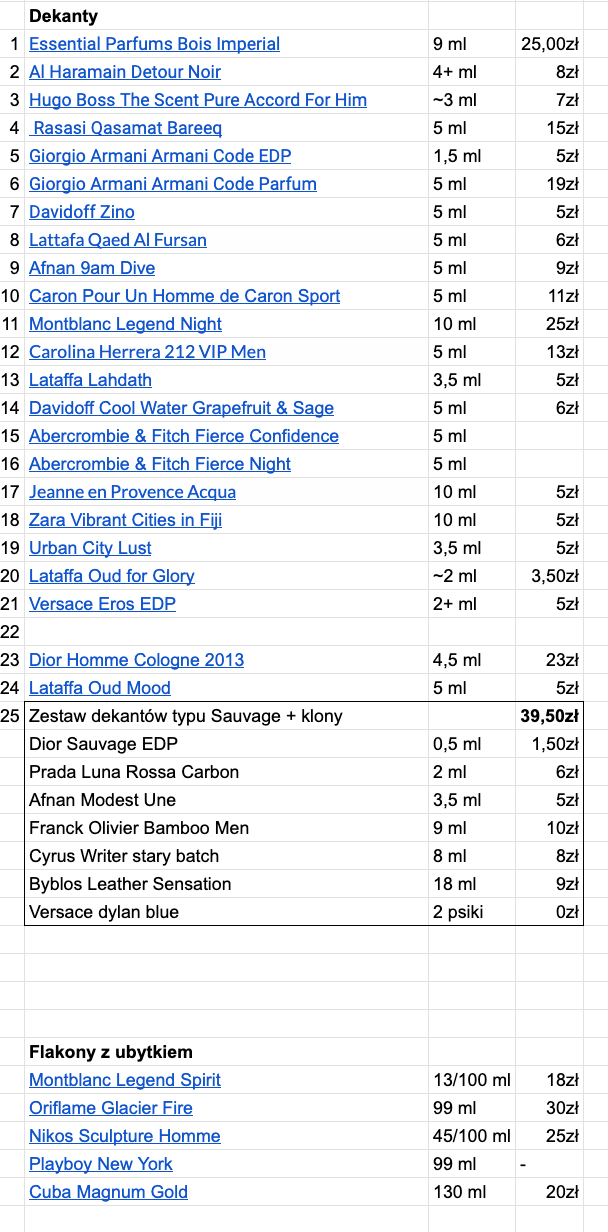
Task: Follow the Afnan 9am Dive link
Action: (92, 268)
